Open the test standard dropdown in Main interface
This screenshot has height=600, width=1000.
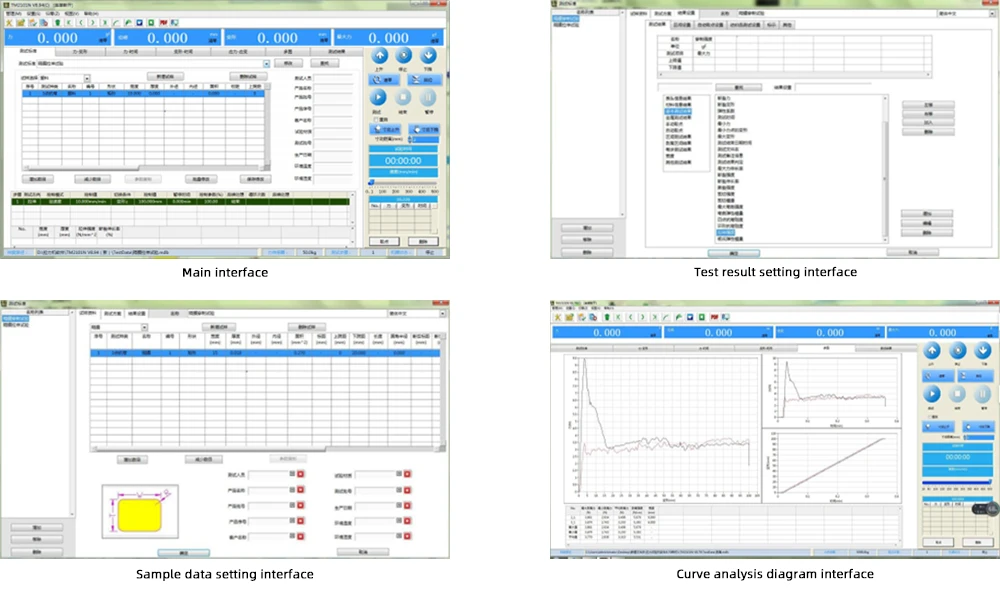point(267,63)
